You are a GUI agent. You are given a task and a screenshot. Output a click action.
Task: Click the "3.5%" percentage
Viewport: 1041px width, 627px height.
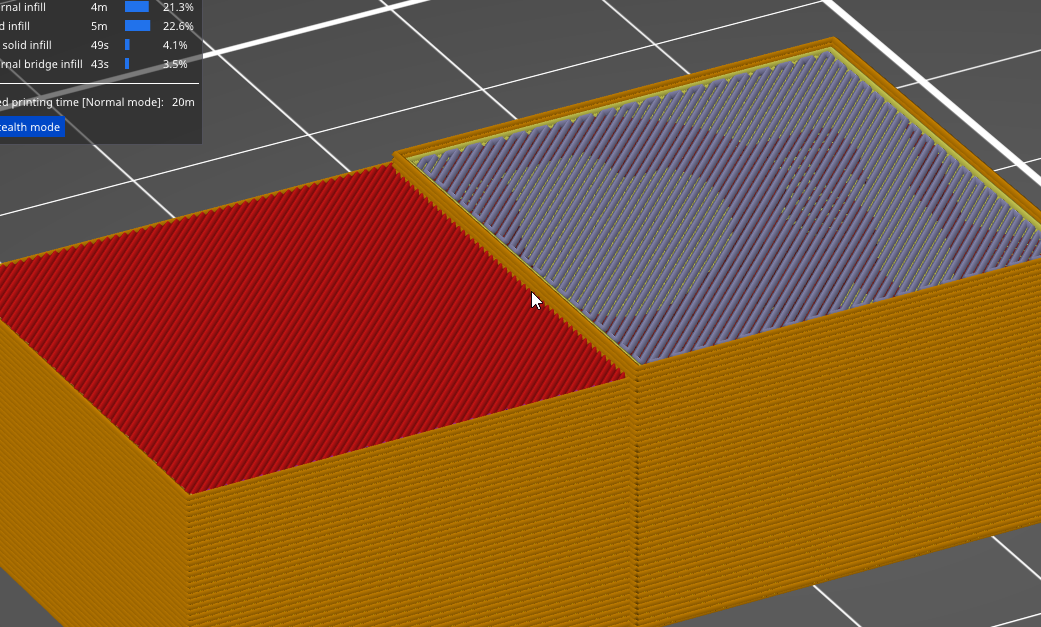tap(175, 64)
